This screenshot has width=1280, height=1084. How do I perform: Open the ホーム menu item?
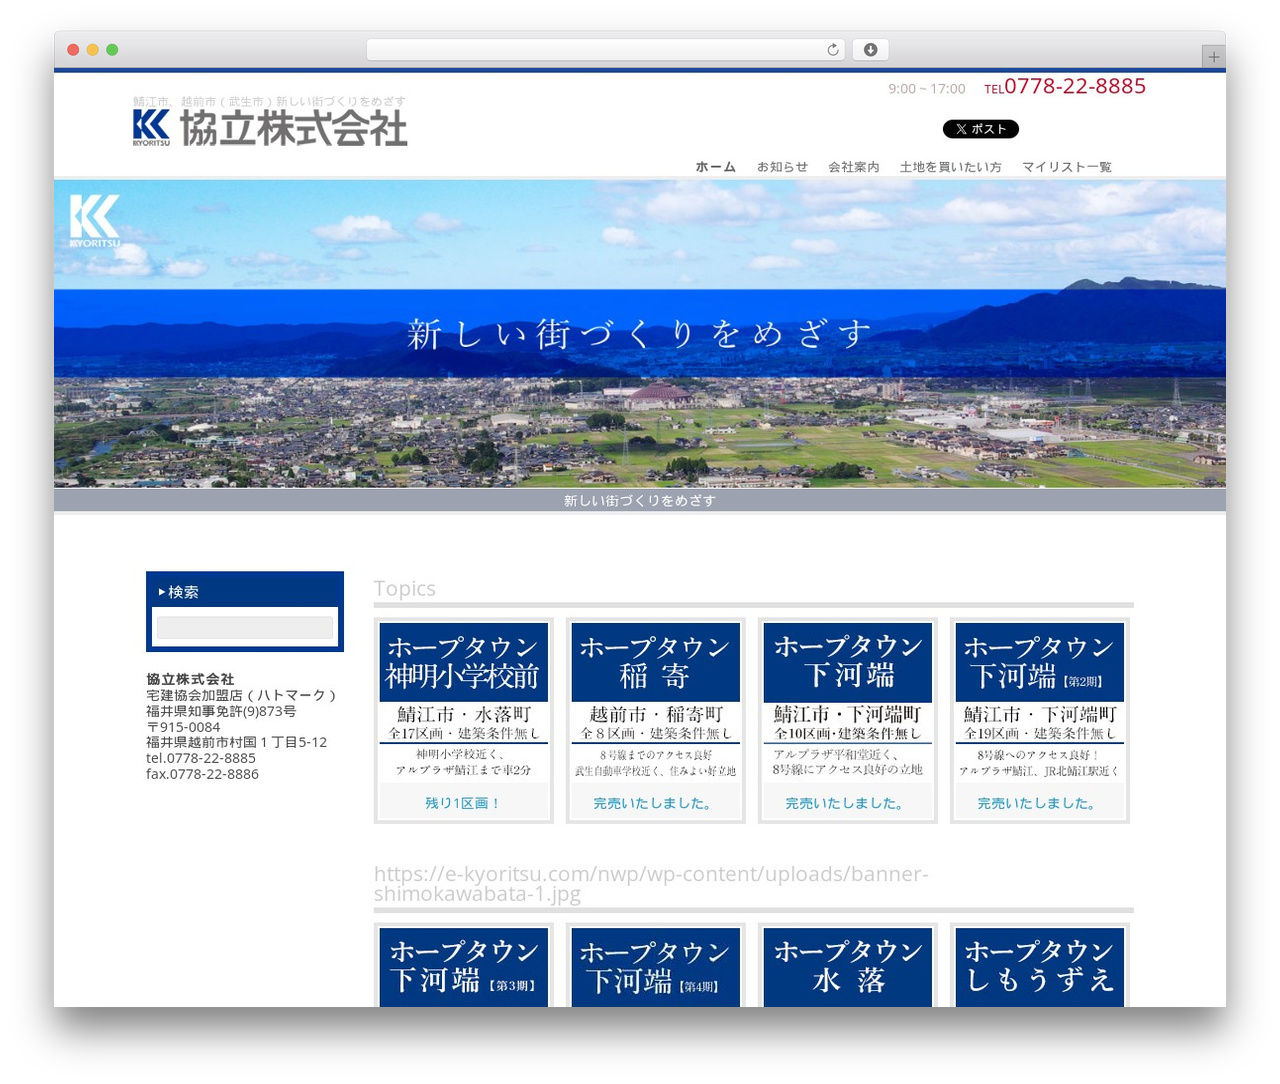point(716,167)
